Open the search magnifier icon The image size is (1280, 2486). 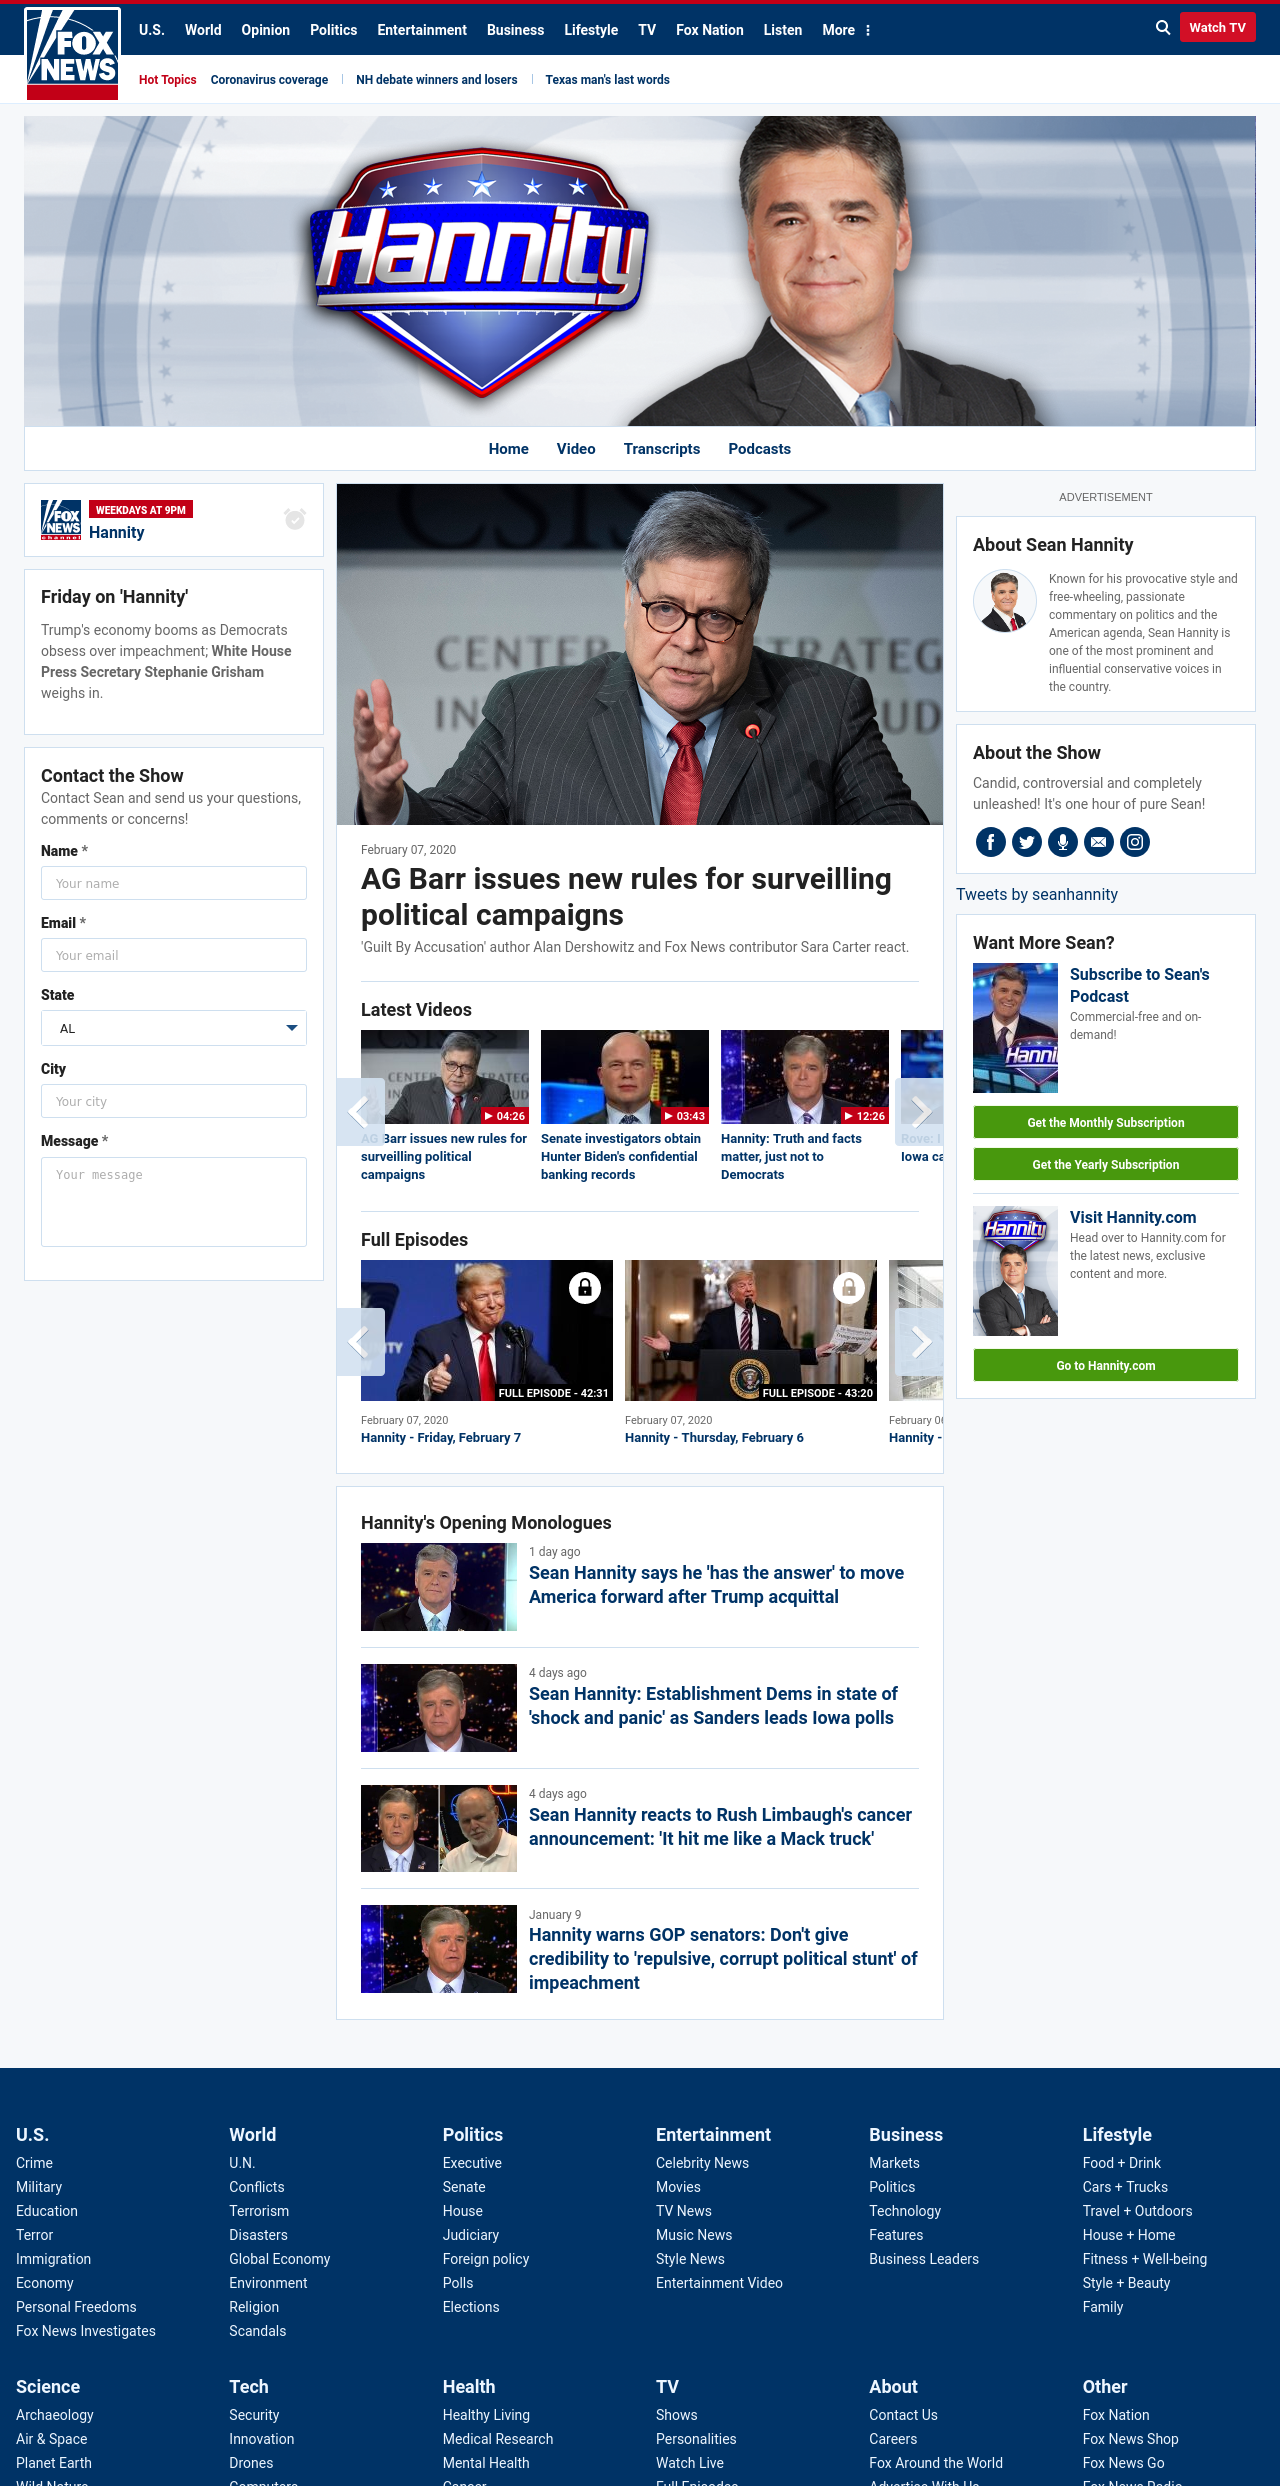point(1163,28)
